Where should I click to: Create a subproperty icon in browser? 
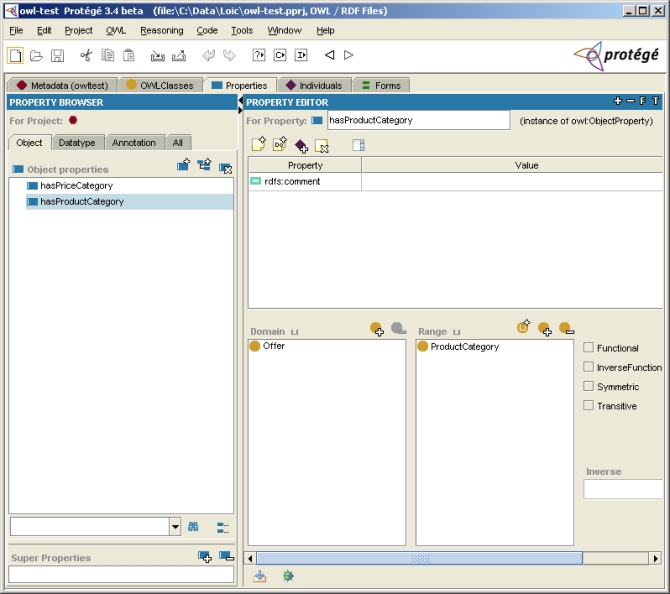point(205,165)
